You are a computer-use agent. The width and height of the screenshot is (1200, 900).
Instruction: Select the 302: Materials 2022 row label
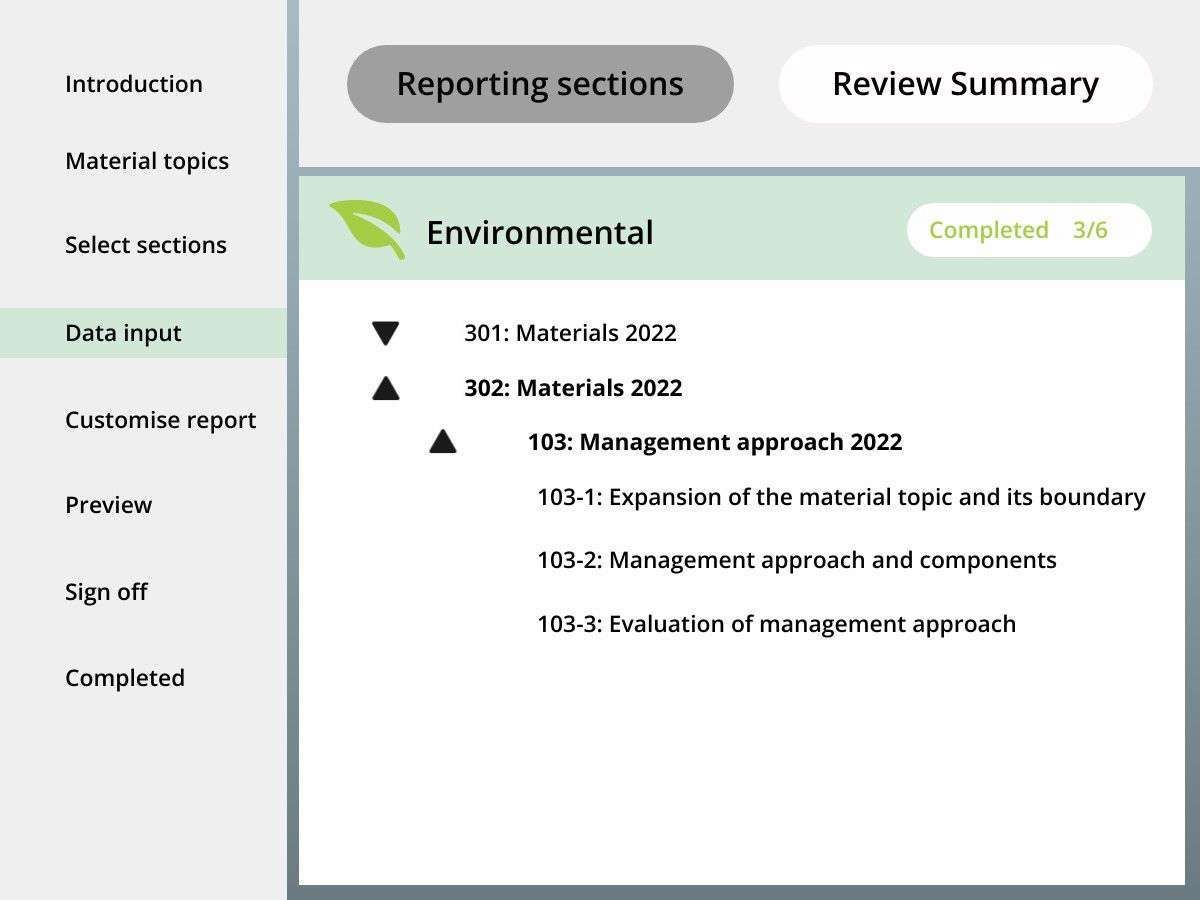click(x=573, y=388)
